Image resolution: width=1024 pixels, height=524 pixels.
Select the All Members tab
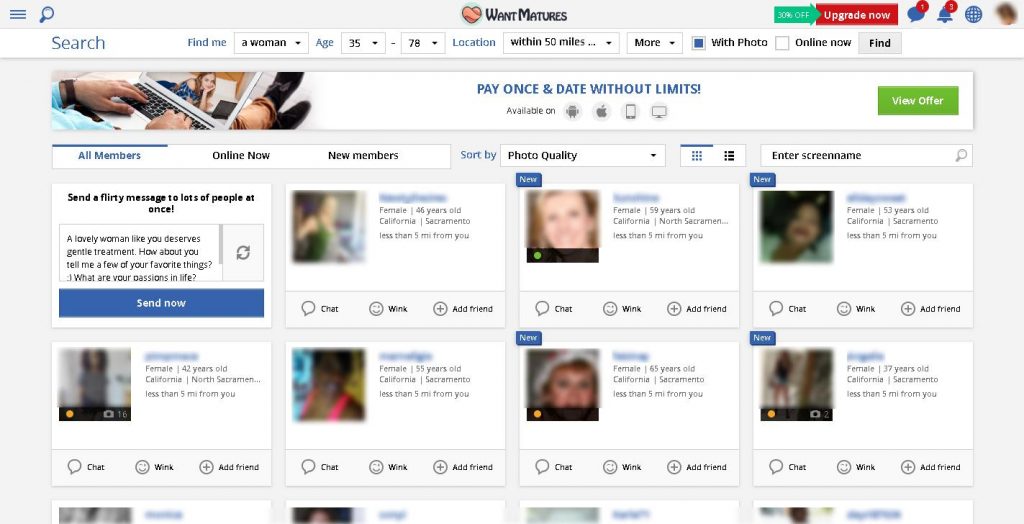coord(110,156)
